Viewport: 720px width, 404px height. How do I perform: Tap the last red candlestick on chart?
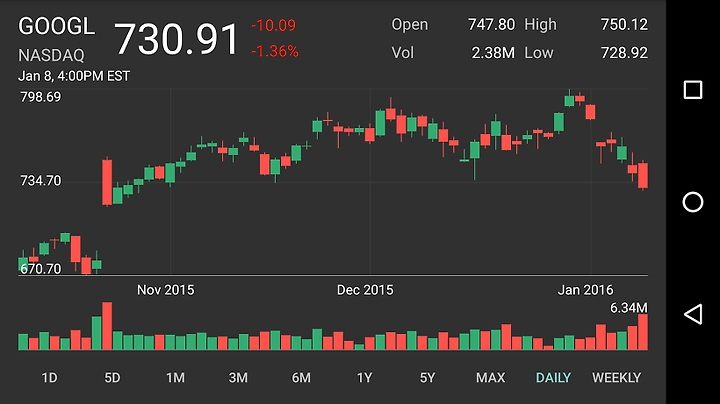[643, 175]
